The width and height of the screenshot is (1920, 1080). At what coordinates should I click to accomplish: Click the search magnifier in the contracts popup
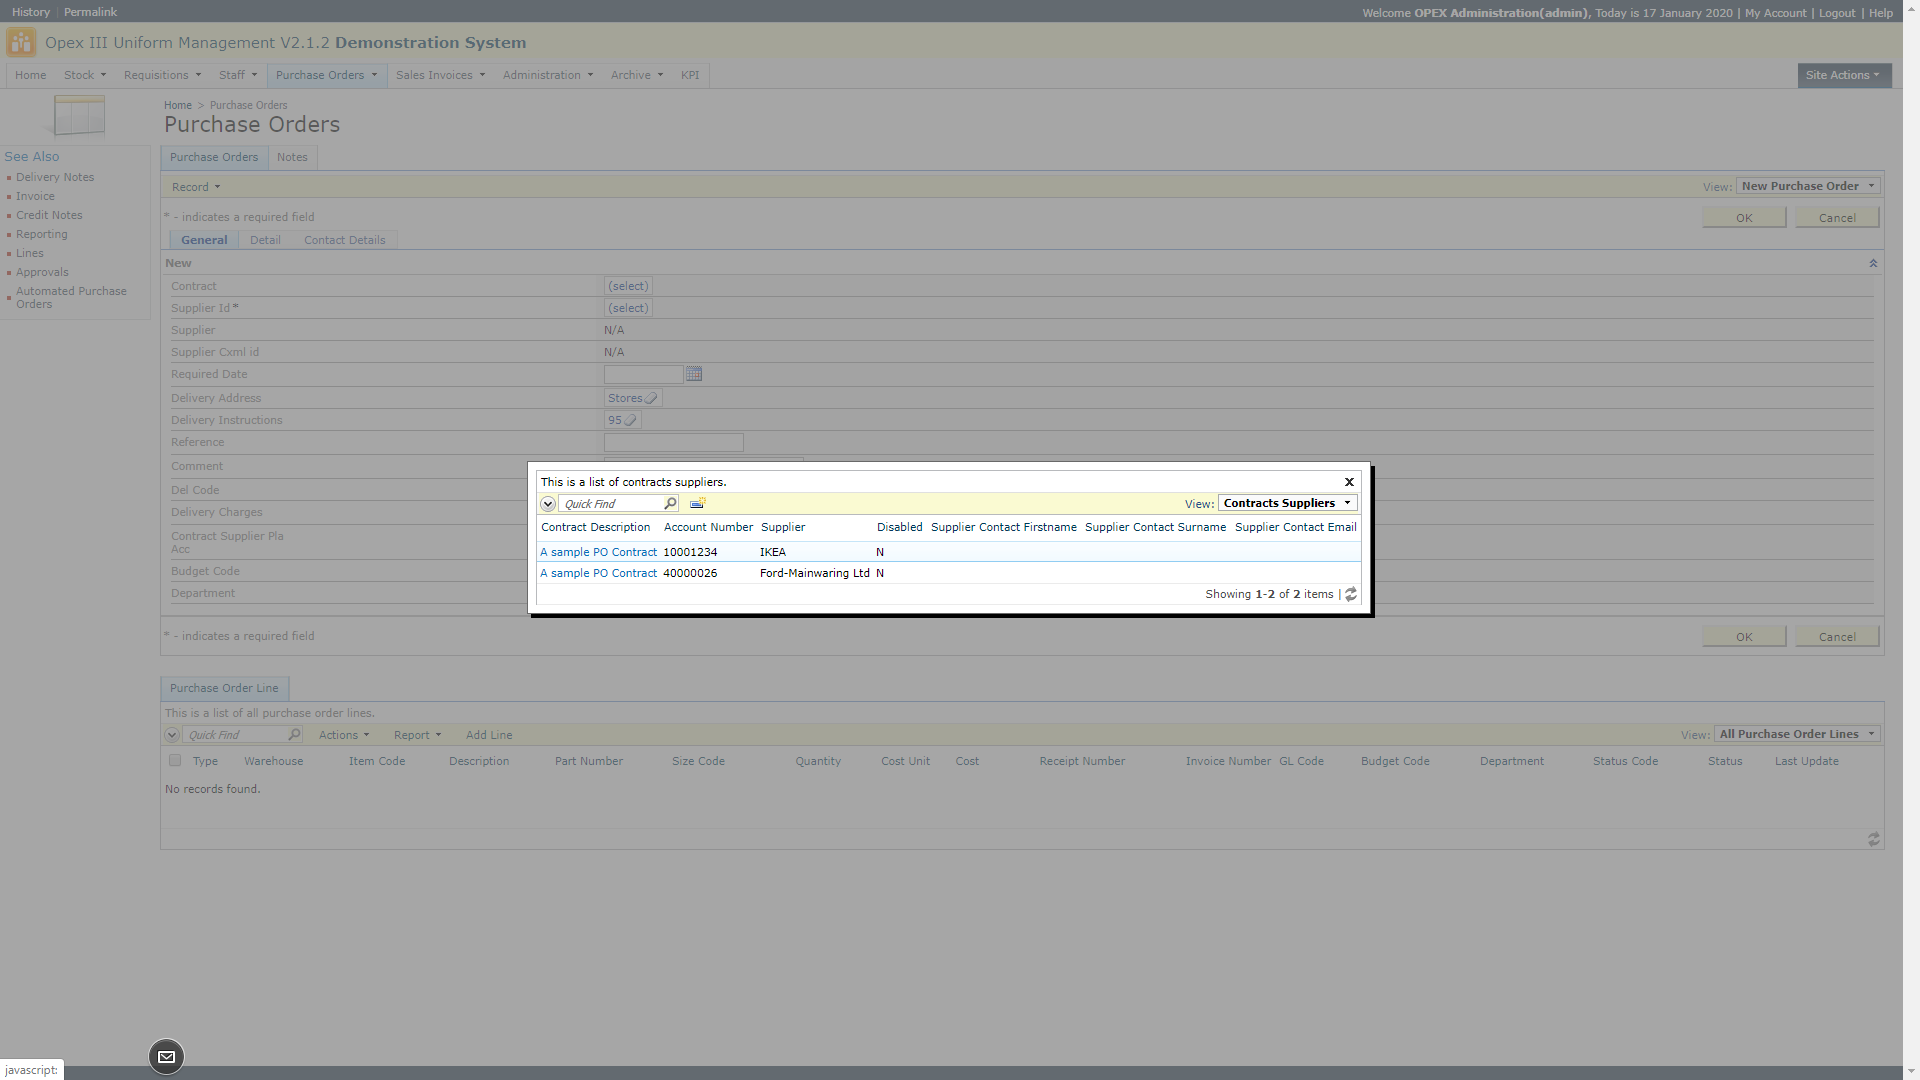click(x=670, y=504)
